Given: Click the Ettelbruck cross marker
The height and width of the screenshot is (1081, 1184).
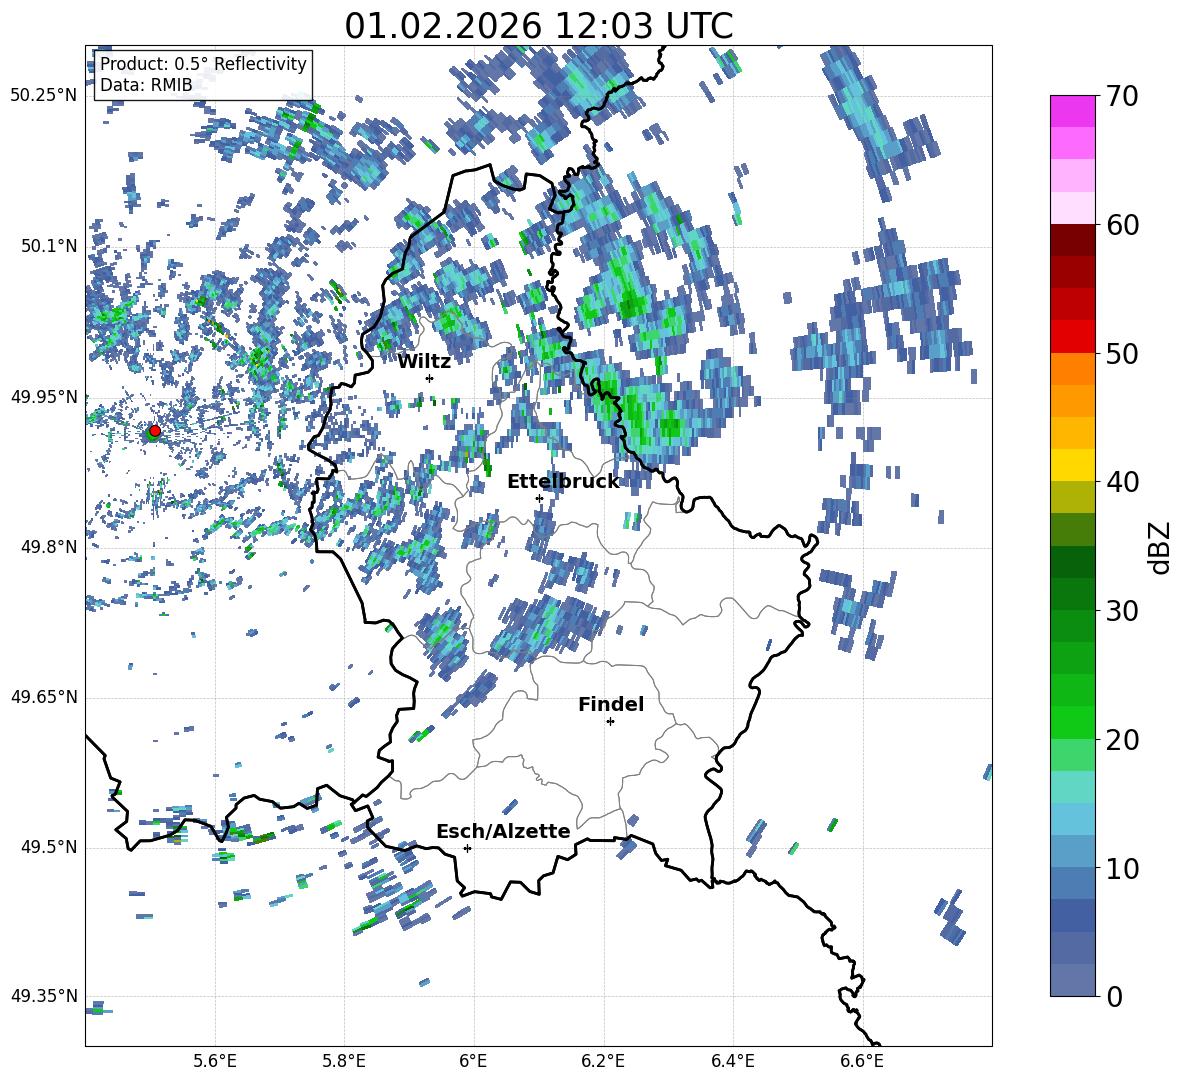Looking at the screenshot, I should point(539,498).
